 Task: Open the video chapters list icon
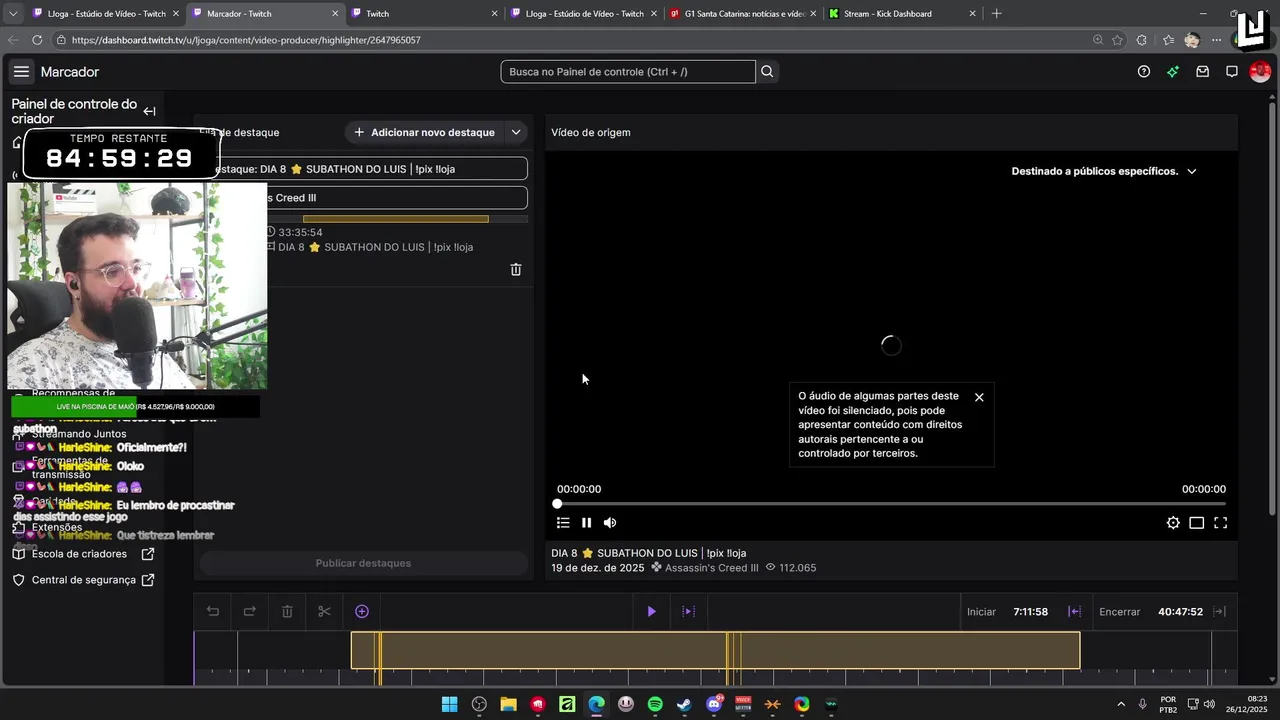click(563, 522)
